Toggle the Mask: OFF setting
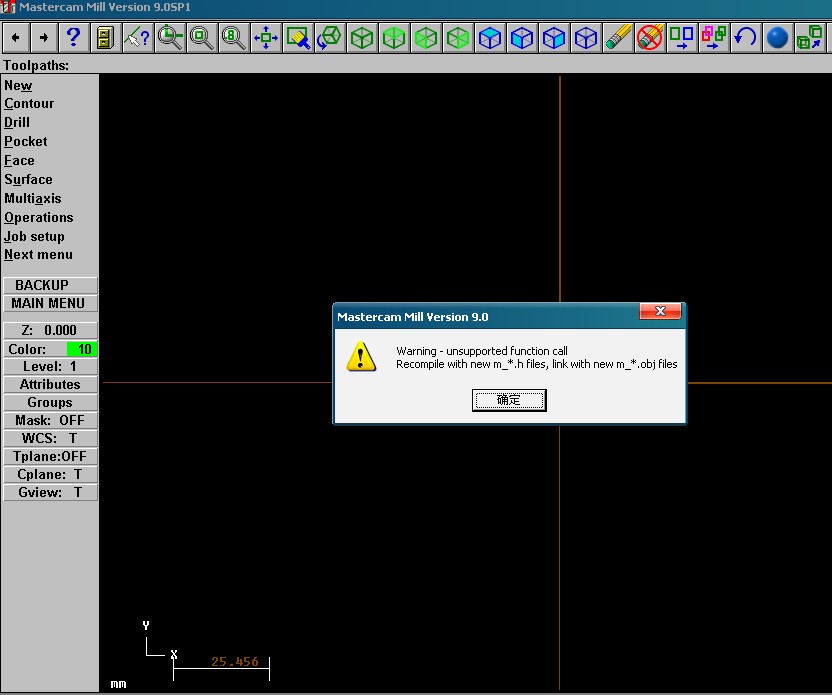832x695 pixels. (50, 420)
